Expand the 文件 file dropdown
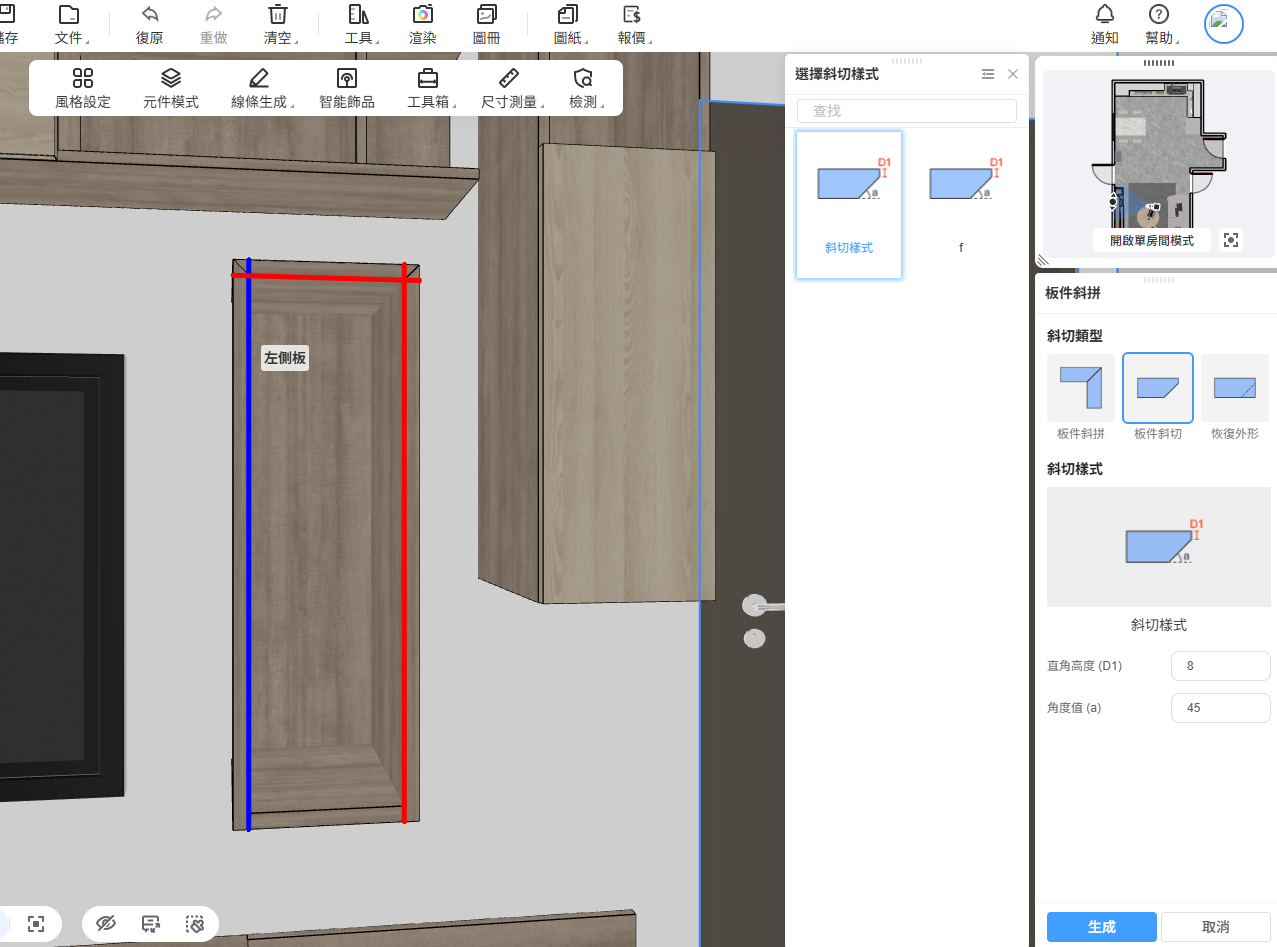The height and width of the screenshot is (947, 1277). (x=69, y=24)
